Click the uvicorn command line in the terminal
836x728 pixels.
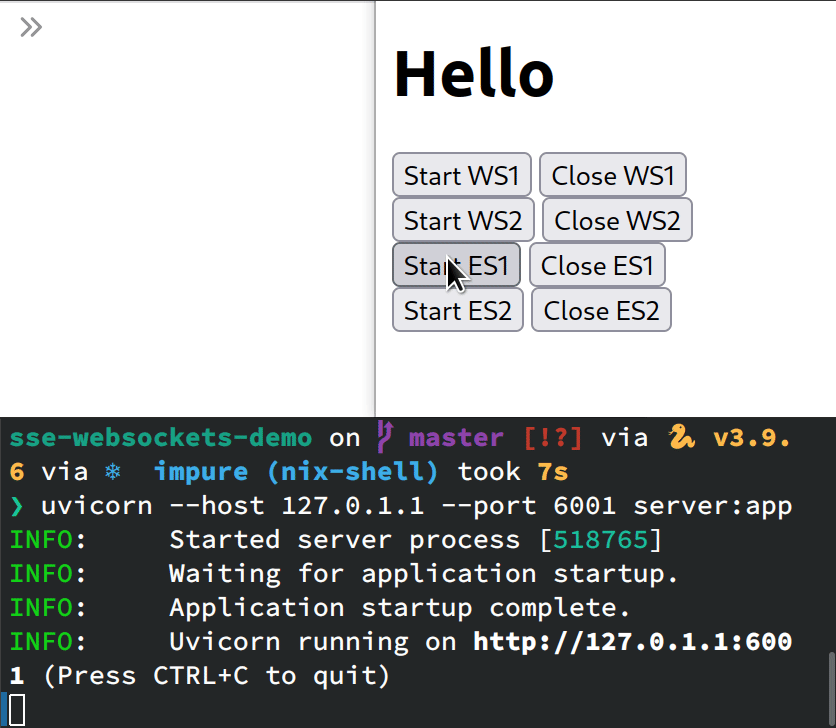tap(400, 505)
